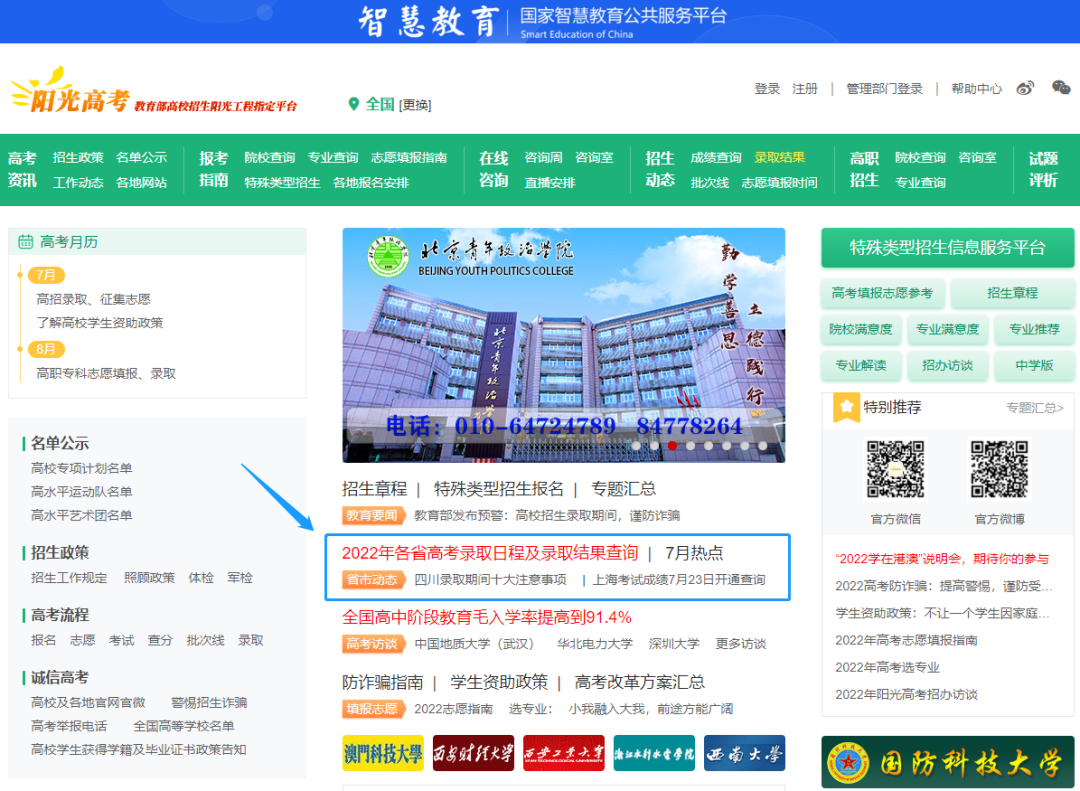This screenshot has height=791, width=1080.
Task: Click the green location pin icon
Action: coord(353,104)
